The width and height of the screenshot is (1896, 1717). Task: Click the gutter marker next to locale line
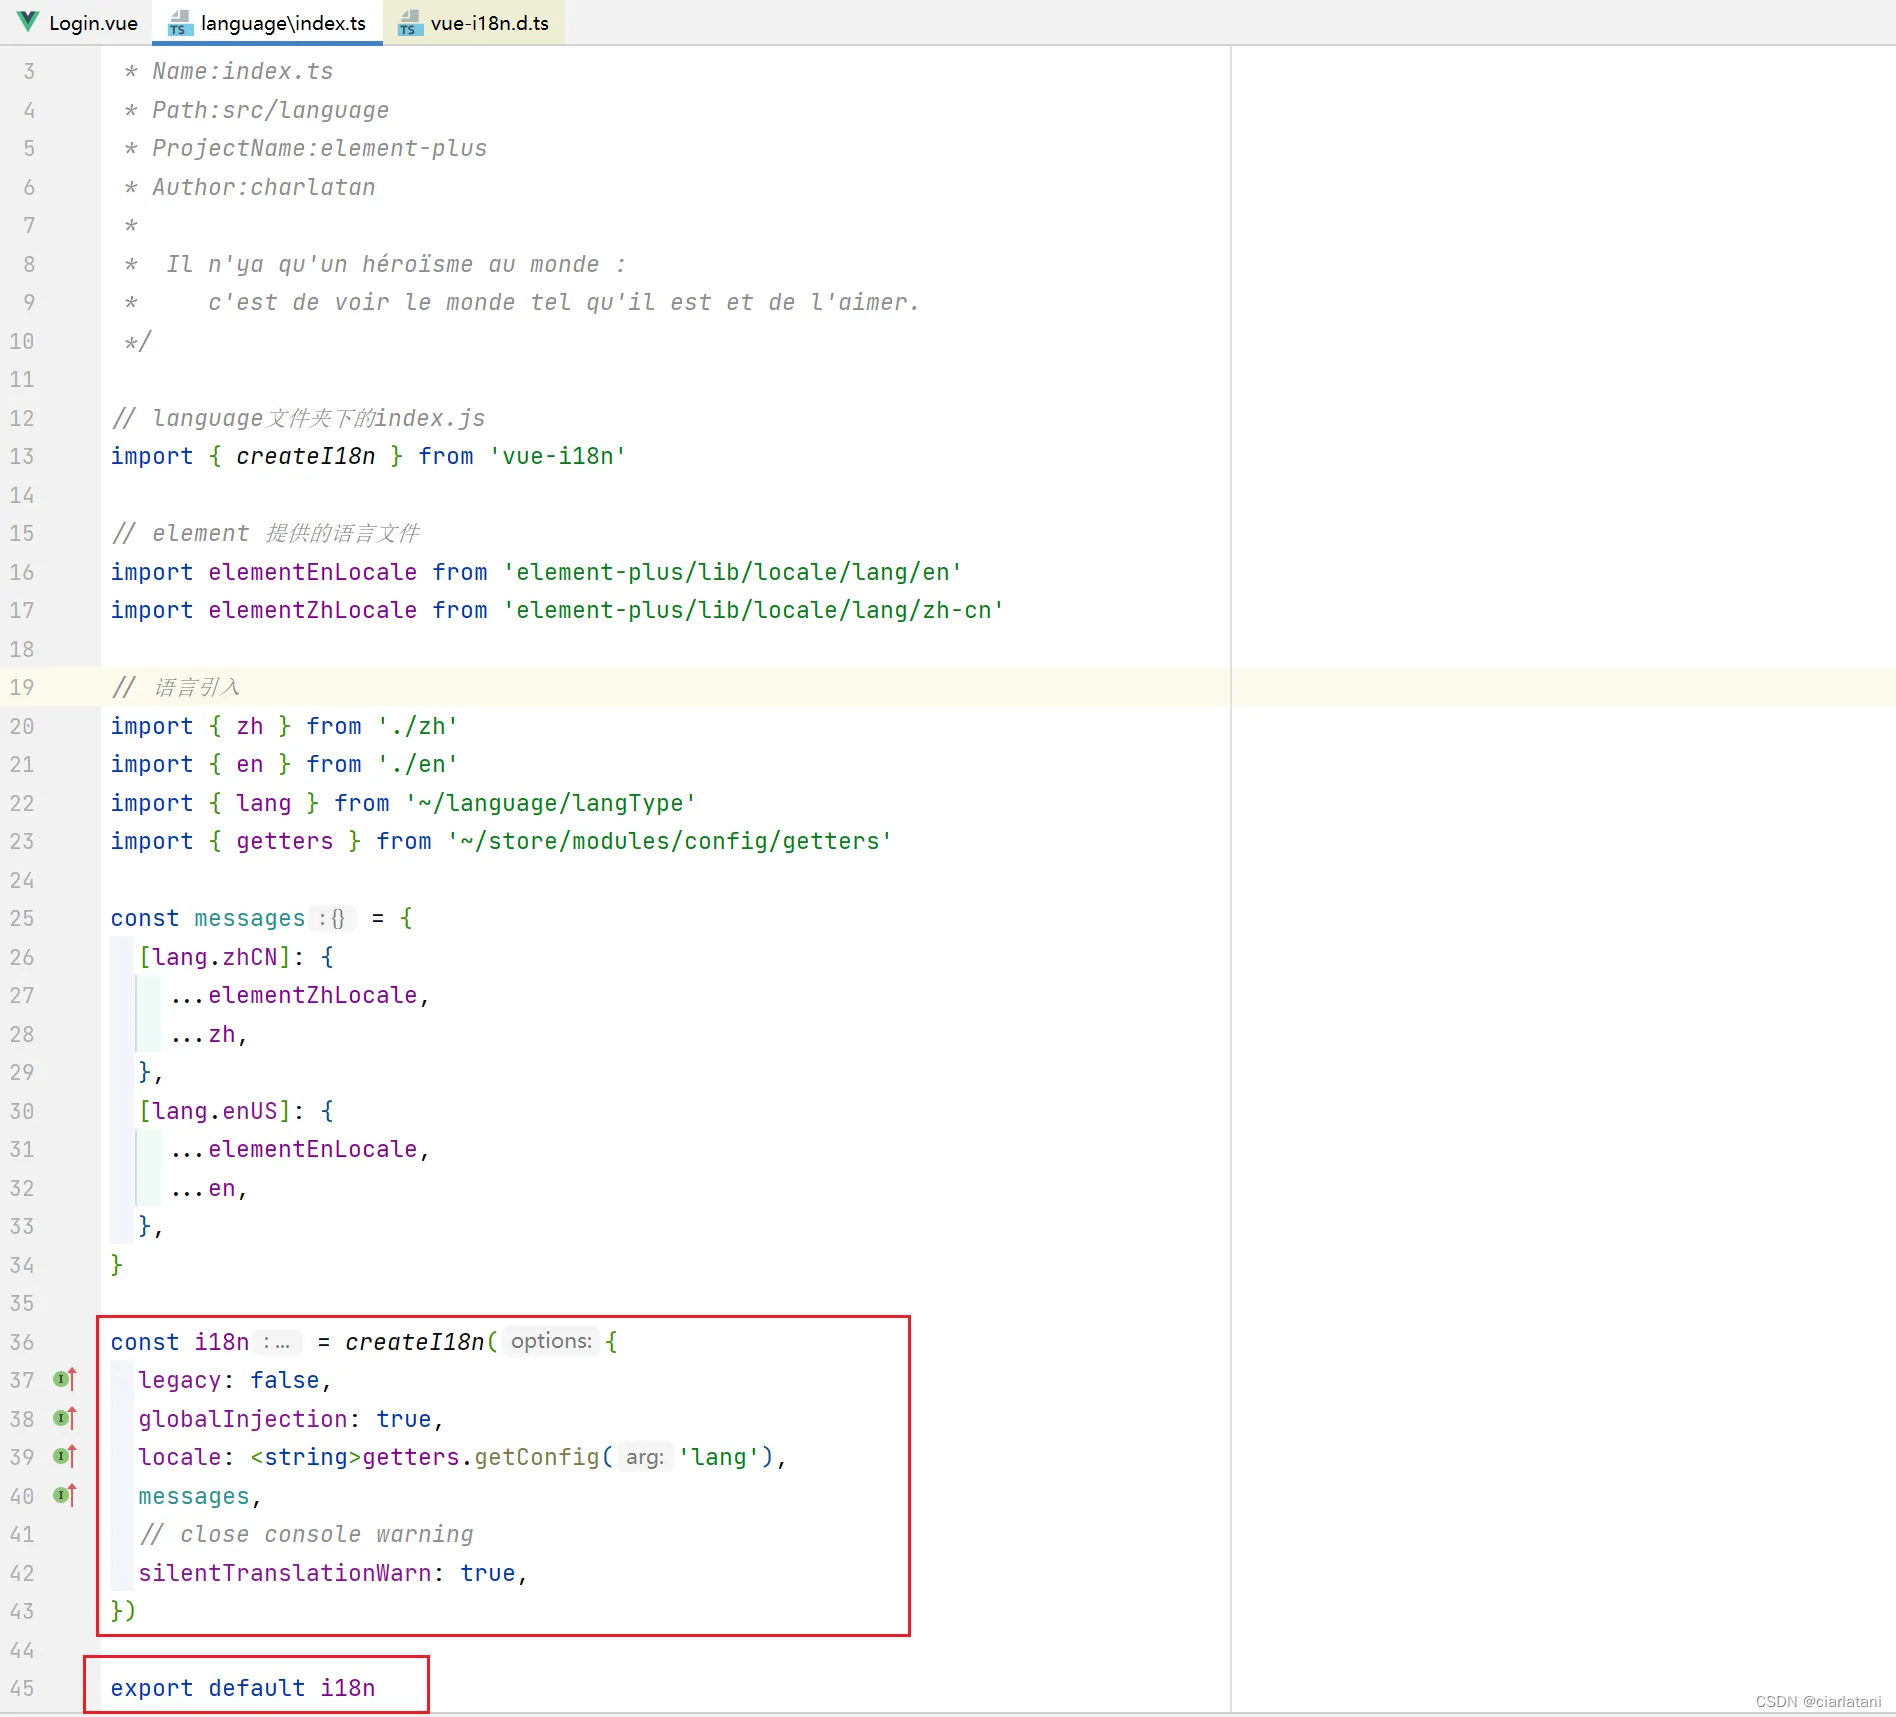(x=65, y=1457)
